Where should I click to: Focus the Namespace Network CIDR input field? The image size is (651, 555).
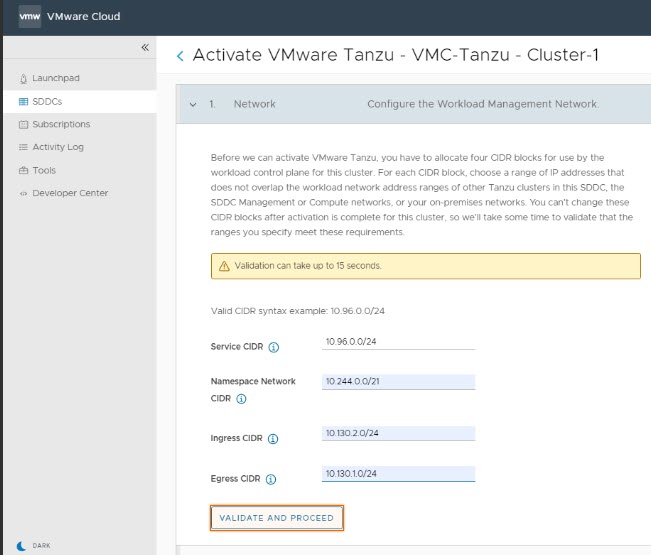click(x=398, y=381)
